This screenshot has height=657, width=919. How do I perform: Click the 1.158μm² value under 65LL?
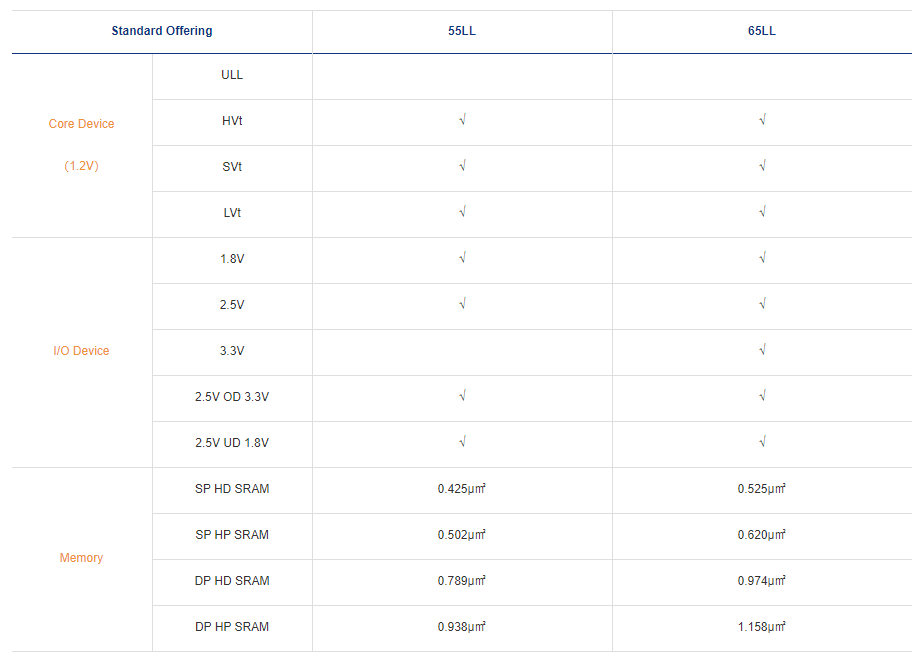point(762,627)
